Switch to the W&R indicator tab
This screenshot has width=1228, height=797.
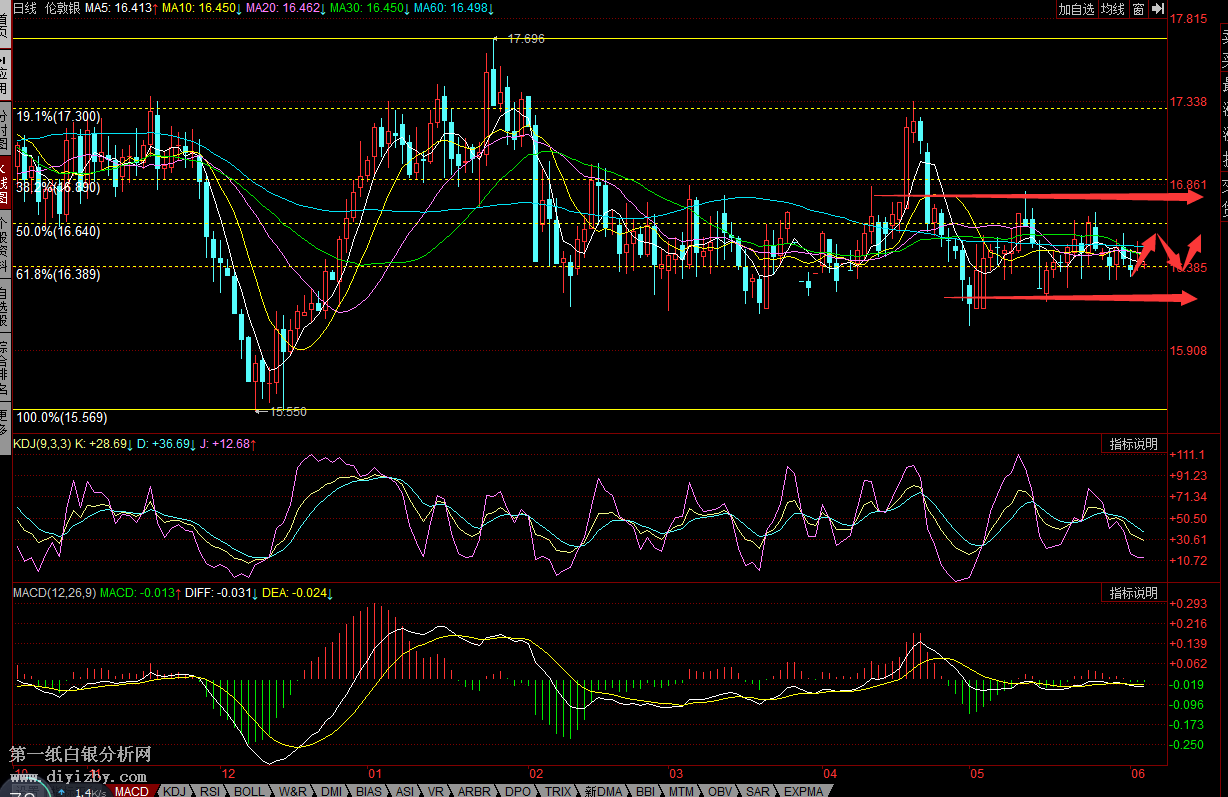293,791
